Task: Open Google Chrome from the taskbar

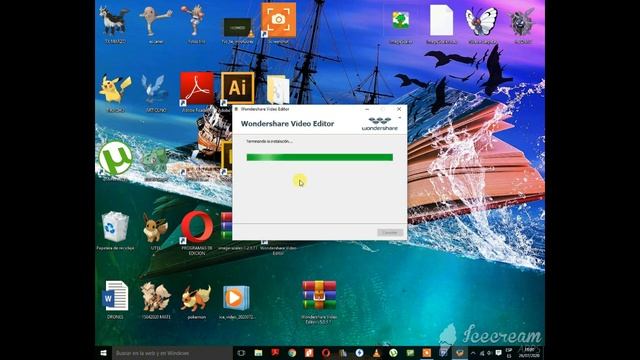Action: click(x=292, y=353)
